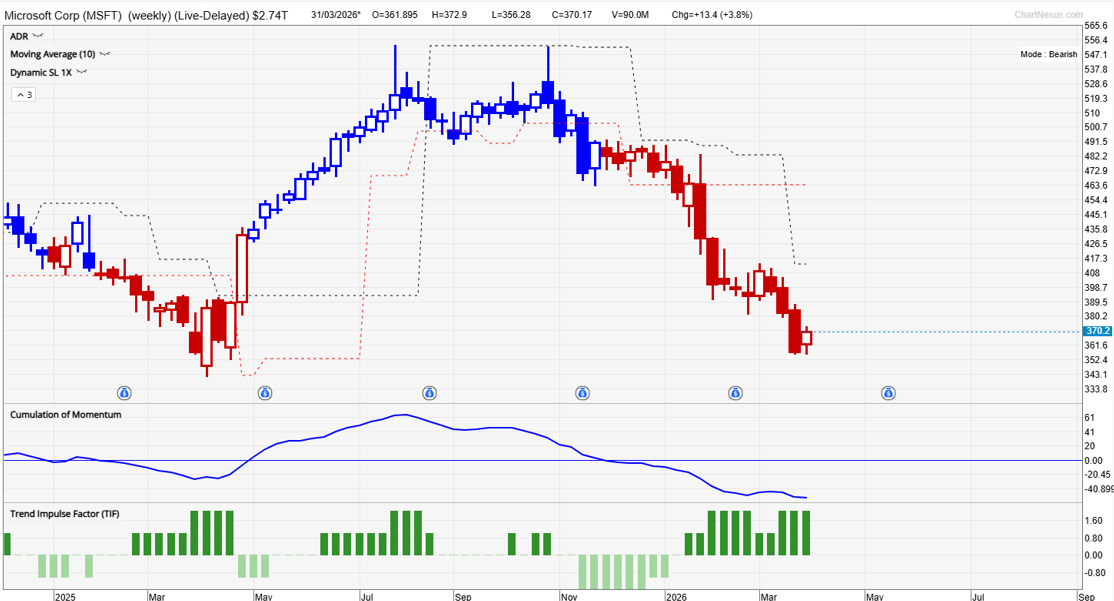Open the Moving Average (10) options
The width and height of the screenshot is (1114, 601).
(103, 54)
